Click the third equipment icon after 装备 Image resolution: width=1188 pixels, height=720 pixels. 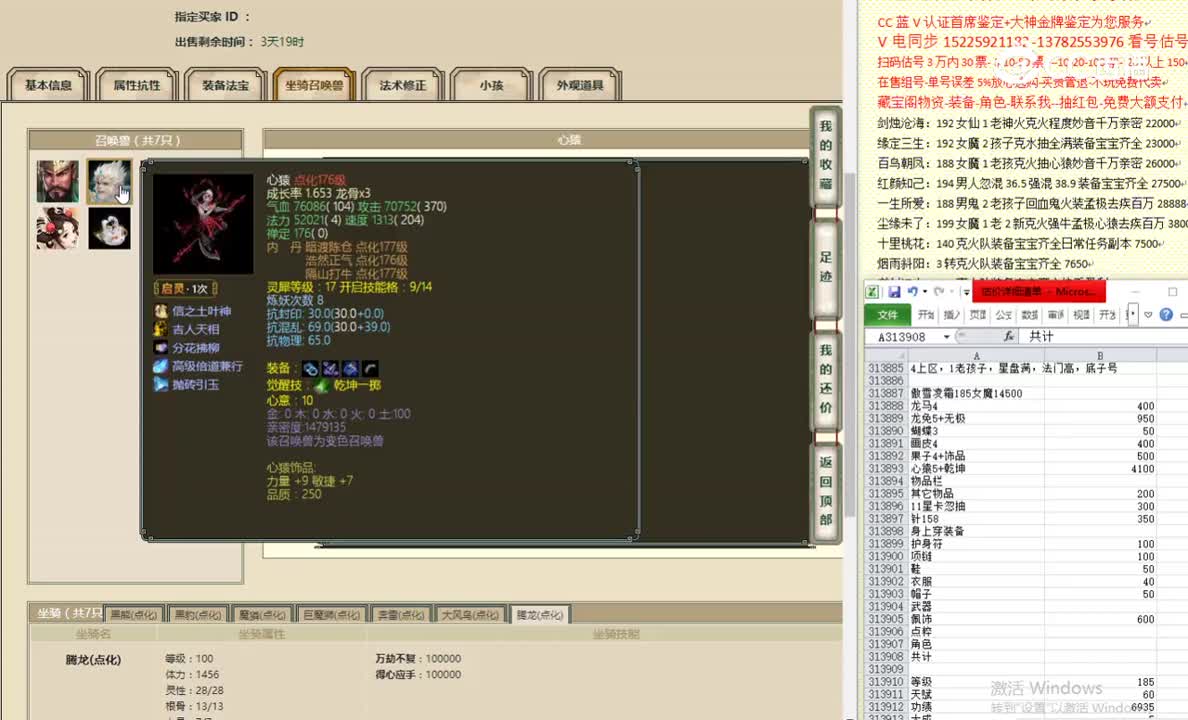[350, 368]
